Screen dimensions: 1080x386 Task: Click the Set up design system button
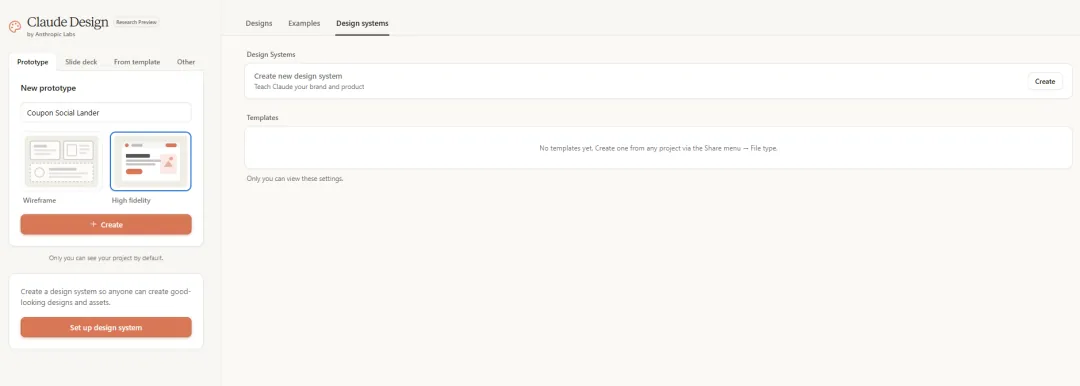[106, 327]
